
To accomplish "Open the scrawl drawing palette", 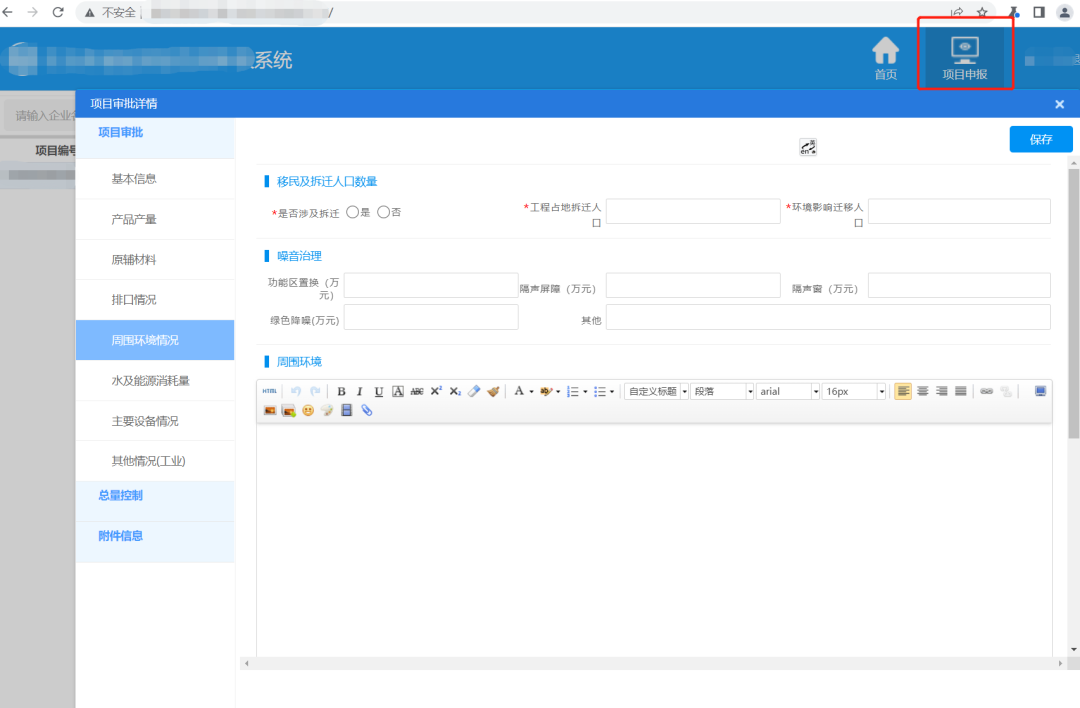I will tap(327, 410).
